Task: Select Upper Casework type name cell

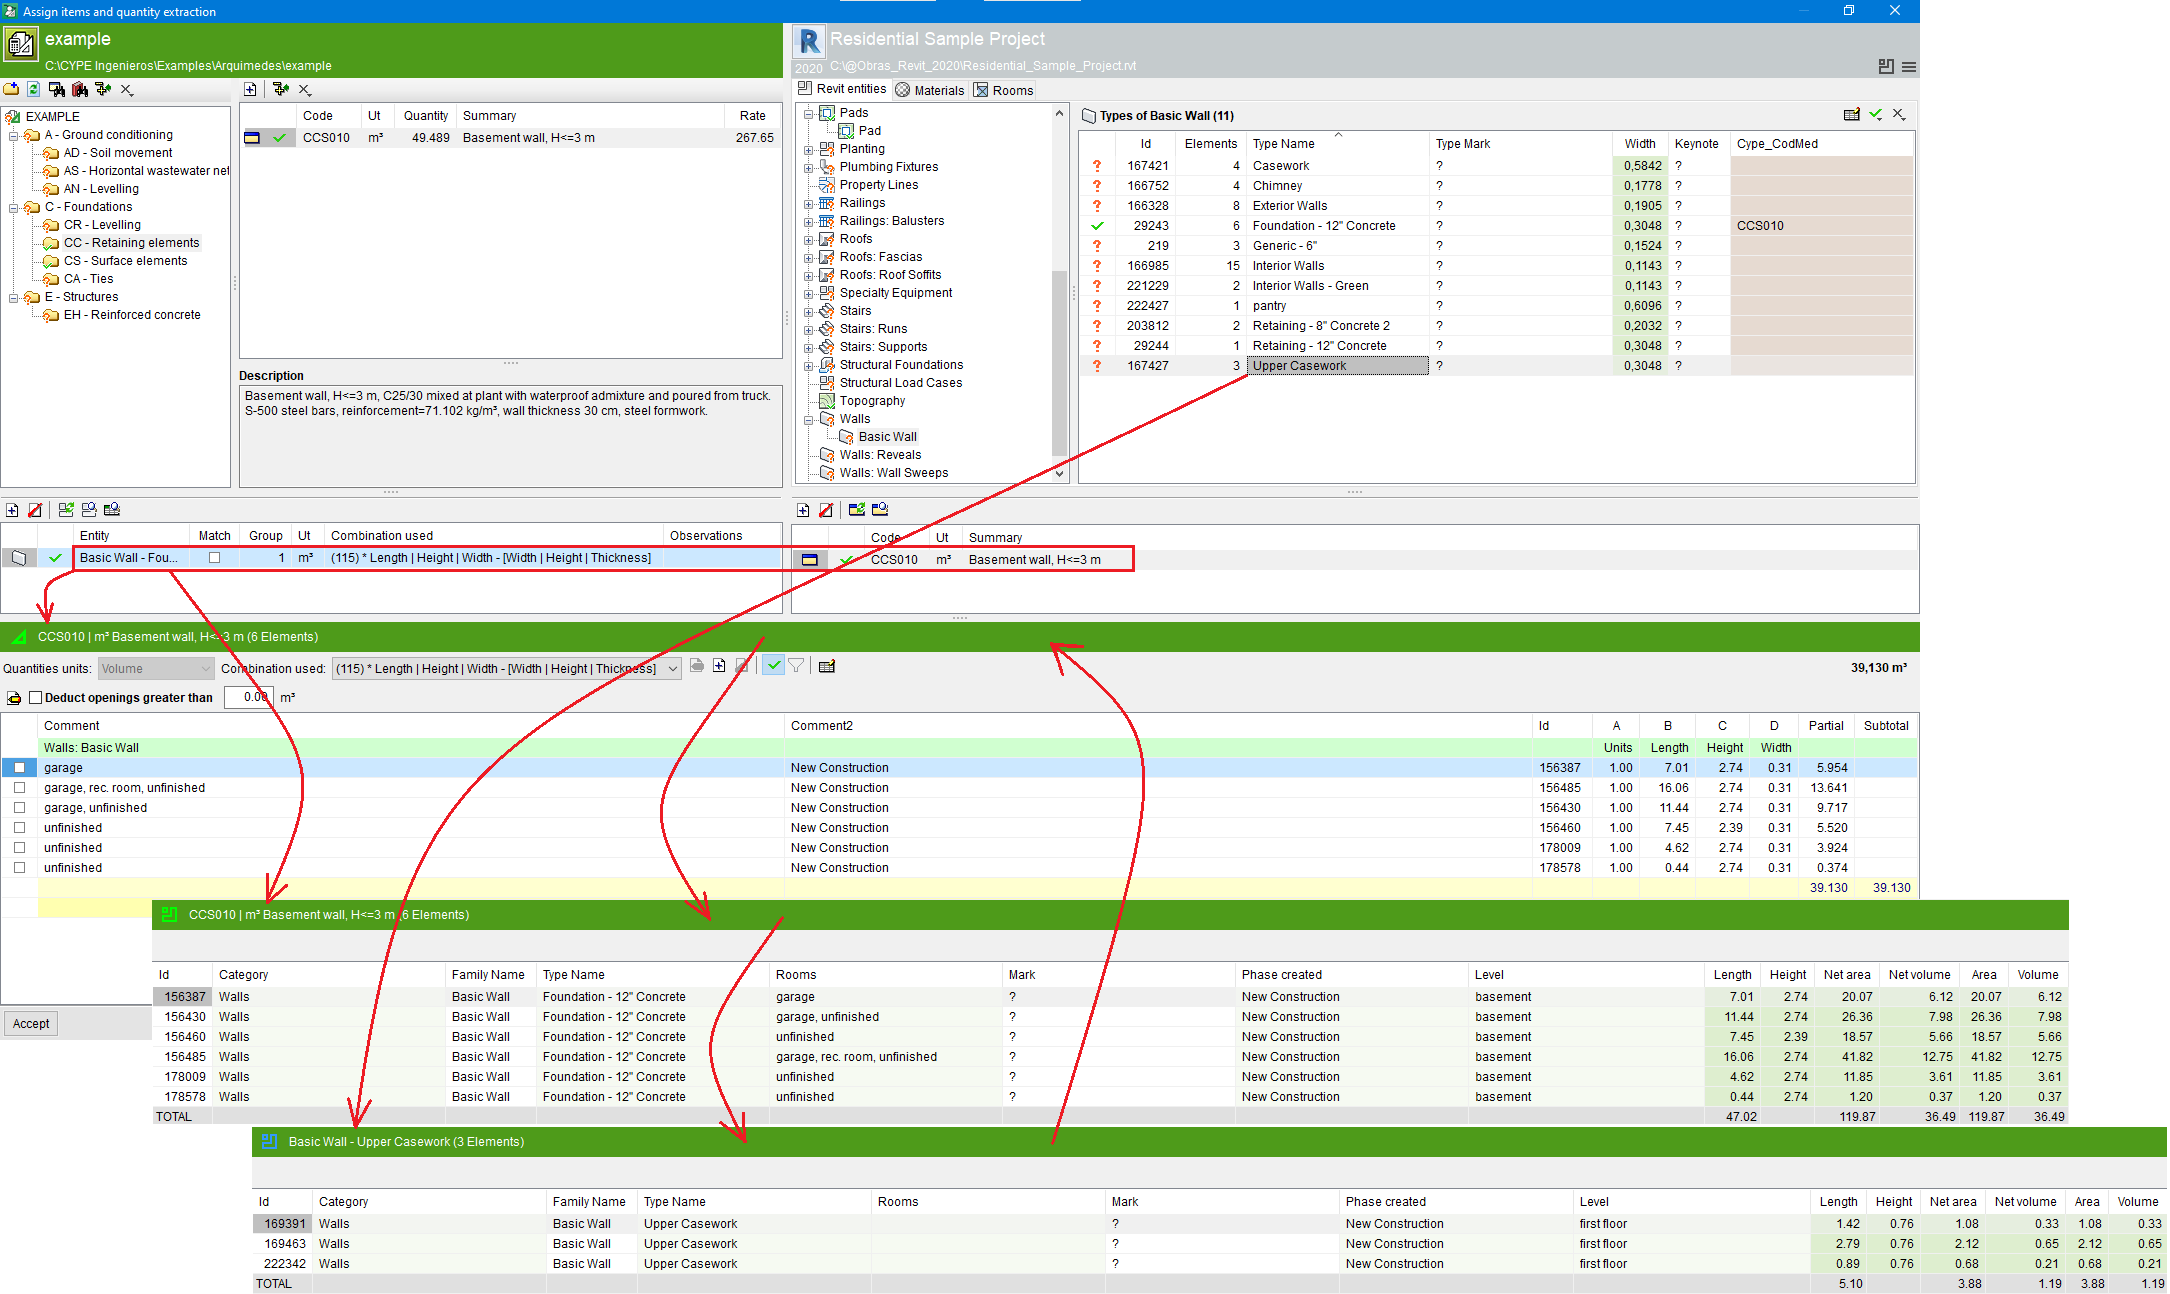Action: pos(1337,366)
